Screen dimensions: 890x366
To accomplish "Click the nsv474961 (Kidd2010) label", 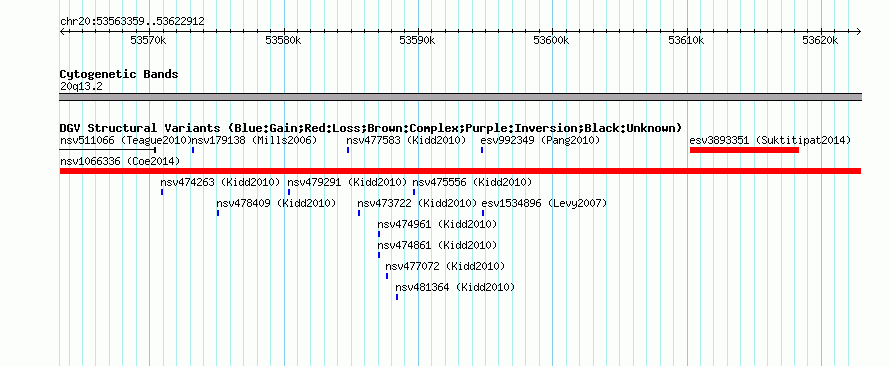I will (437, 224).
